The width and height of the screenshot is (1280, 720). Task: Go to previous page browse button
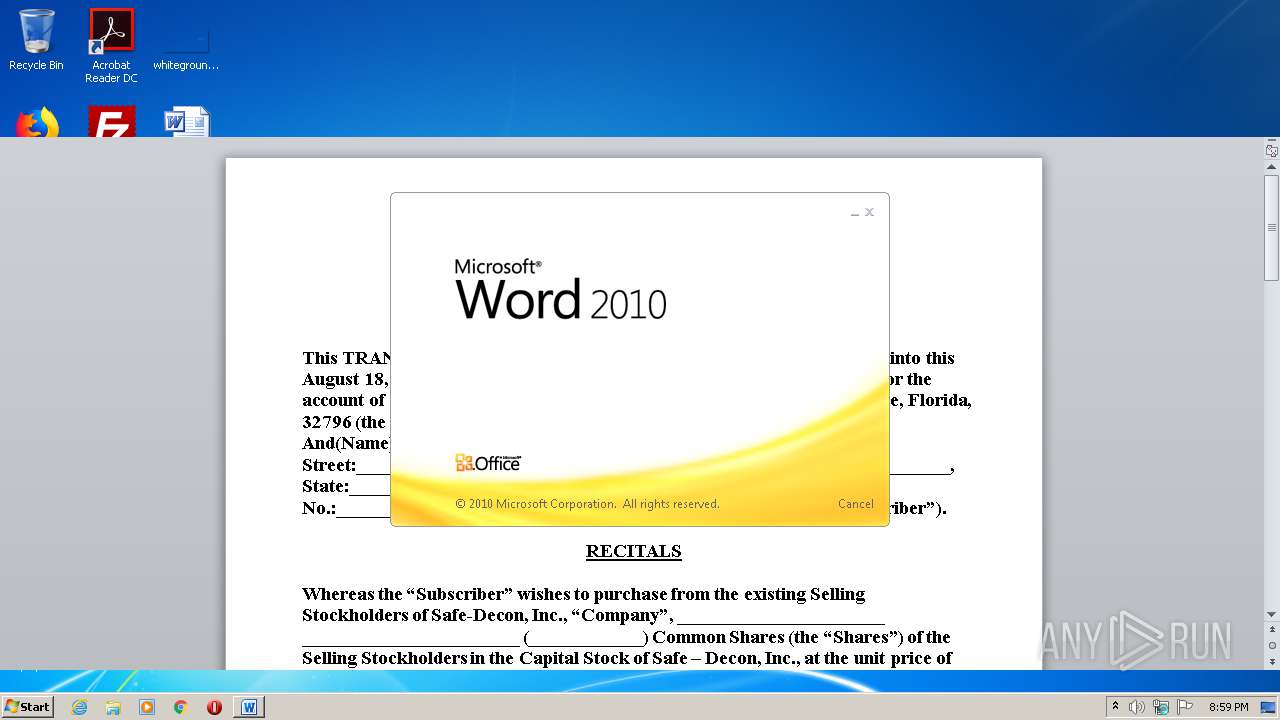tap(1272, 632)
